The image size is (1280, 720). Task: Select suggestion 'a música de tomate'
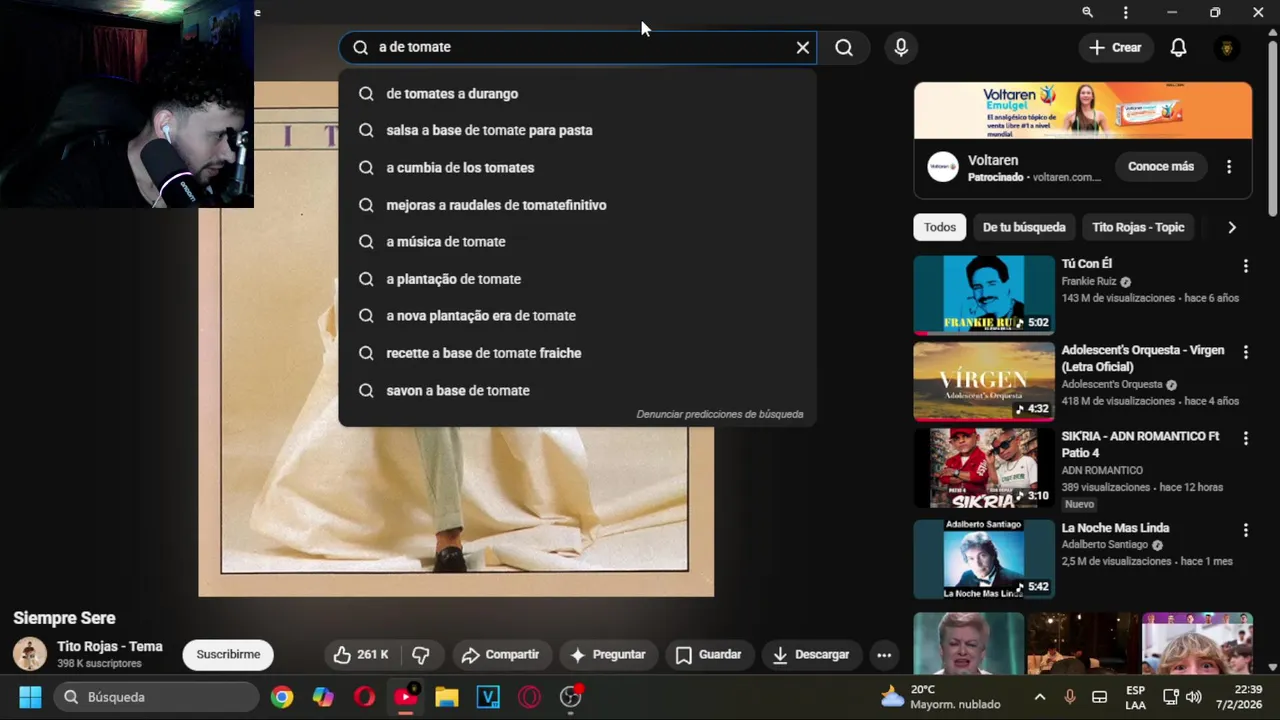[x=577, y=241]
